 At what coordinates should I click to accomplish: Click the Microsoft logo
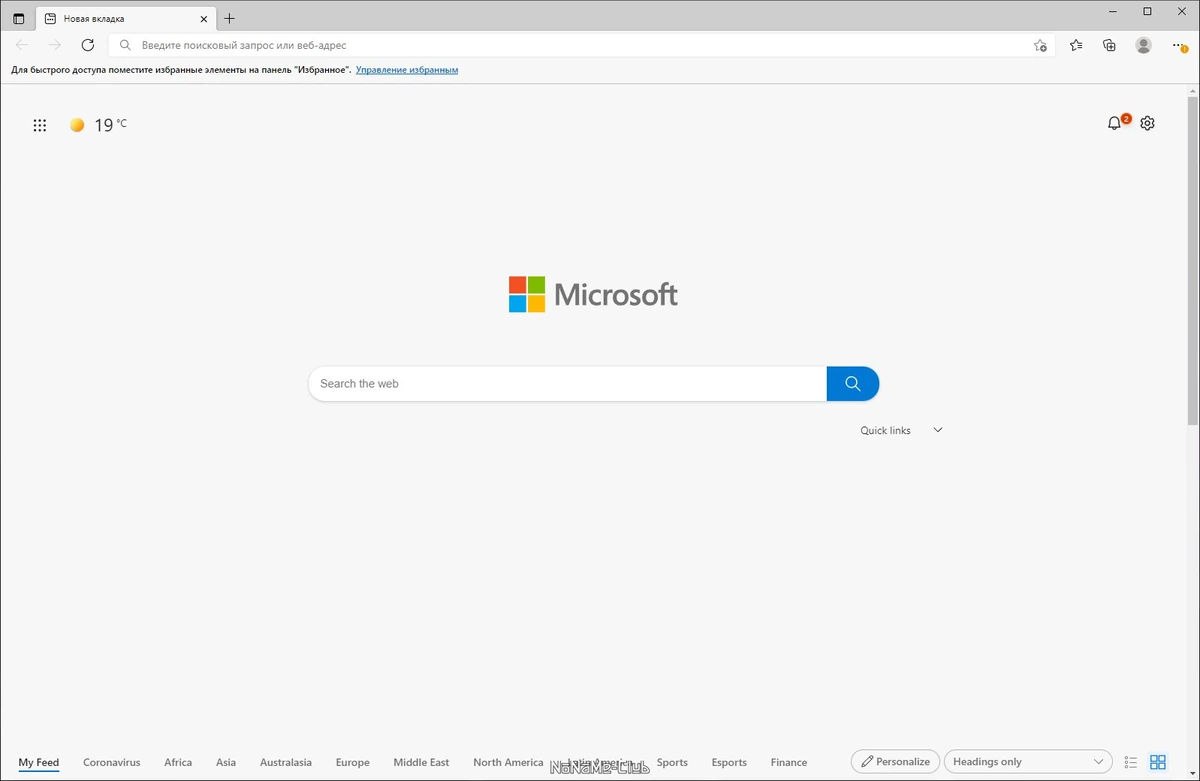click(x=593, y=294)
